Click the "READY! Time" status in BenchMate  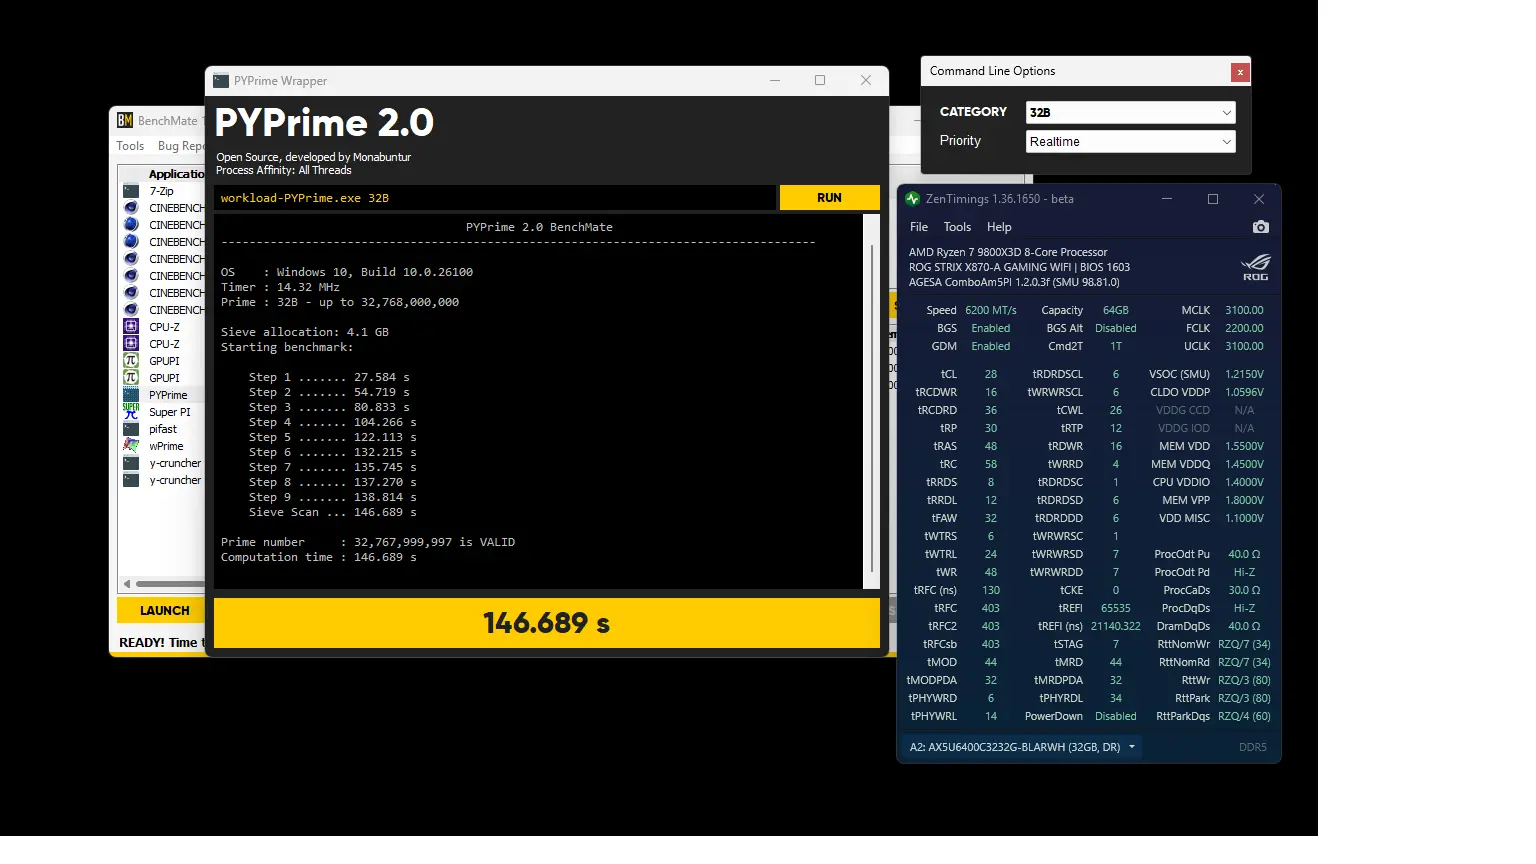pos(161,642)
